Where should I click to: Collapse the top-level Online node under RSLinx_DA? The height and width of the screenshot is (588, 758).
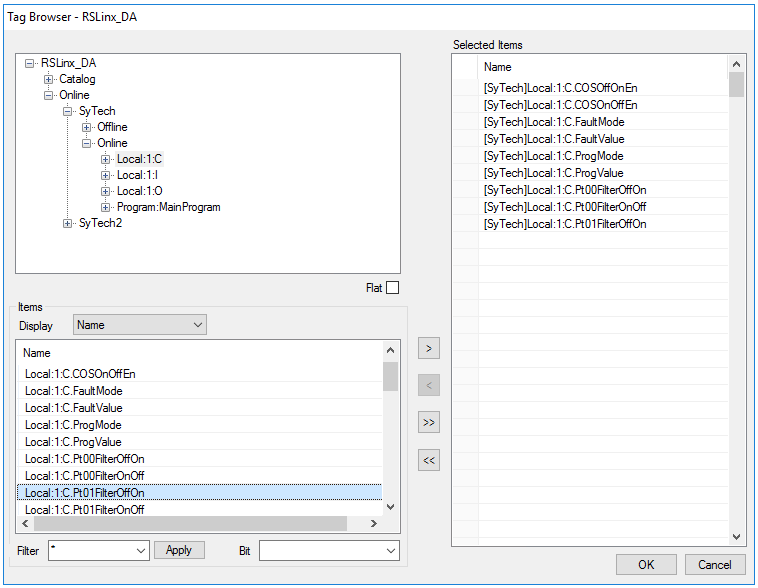click(48, 95)
